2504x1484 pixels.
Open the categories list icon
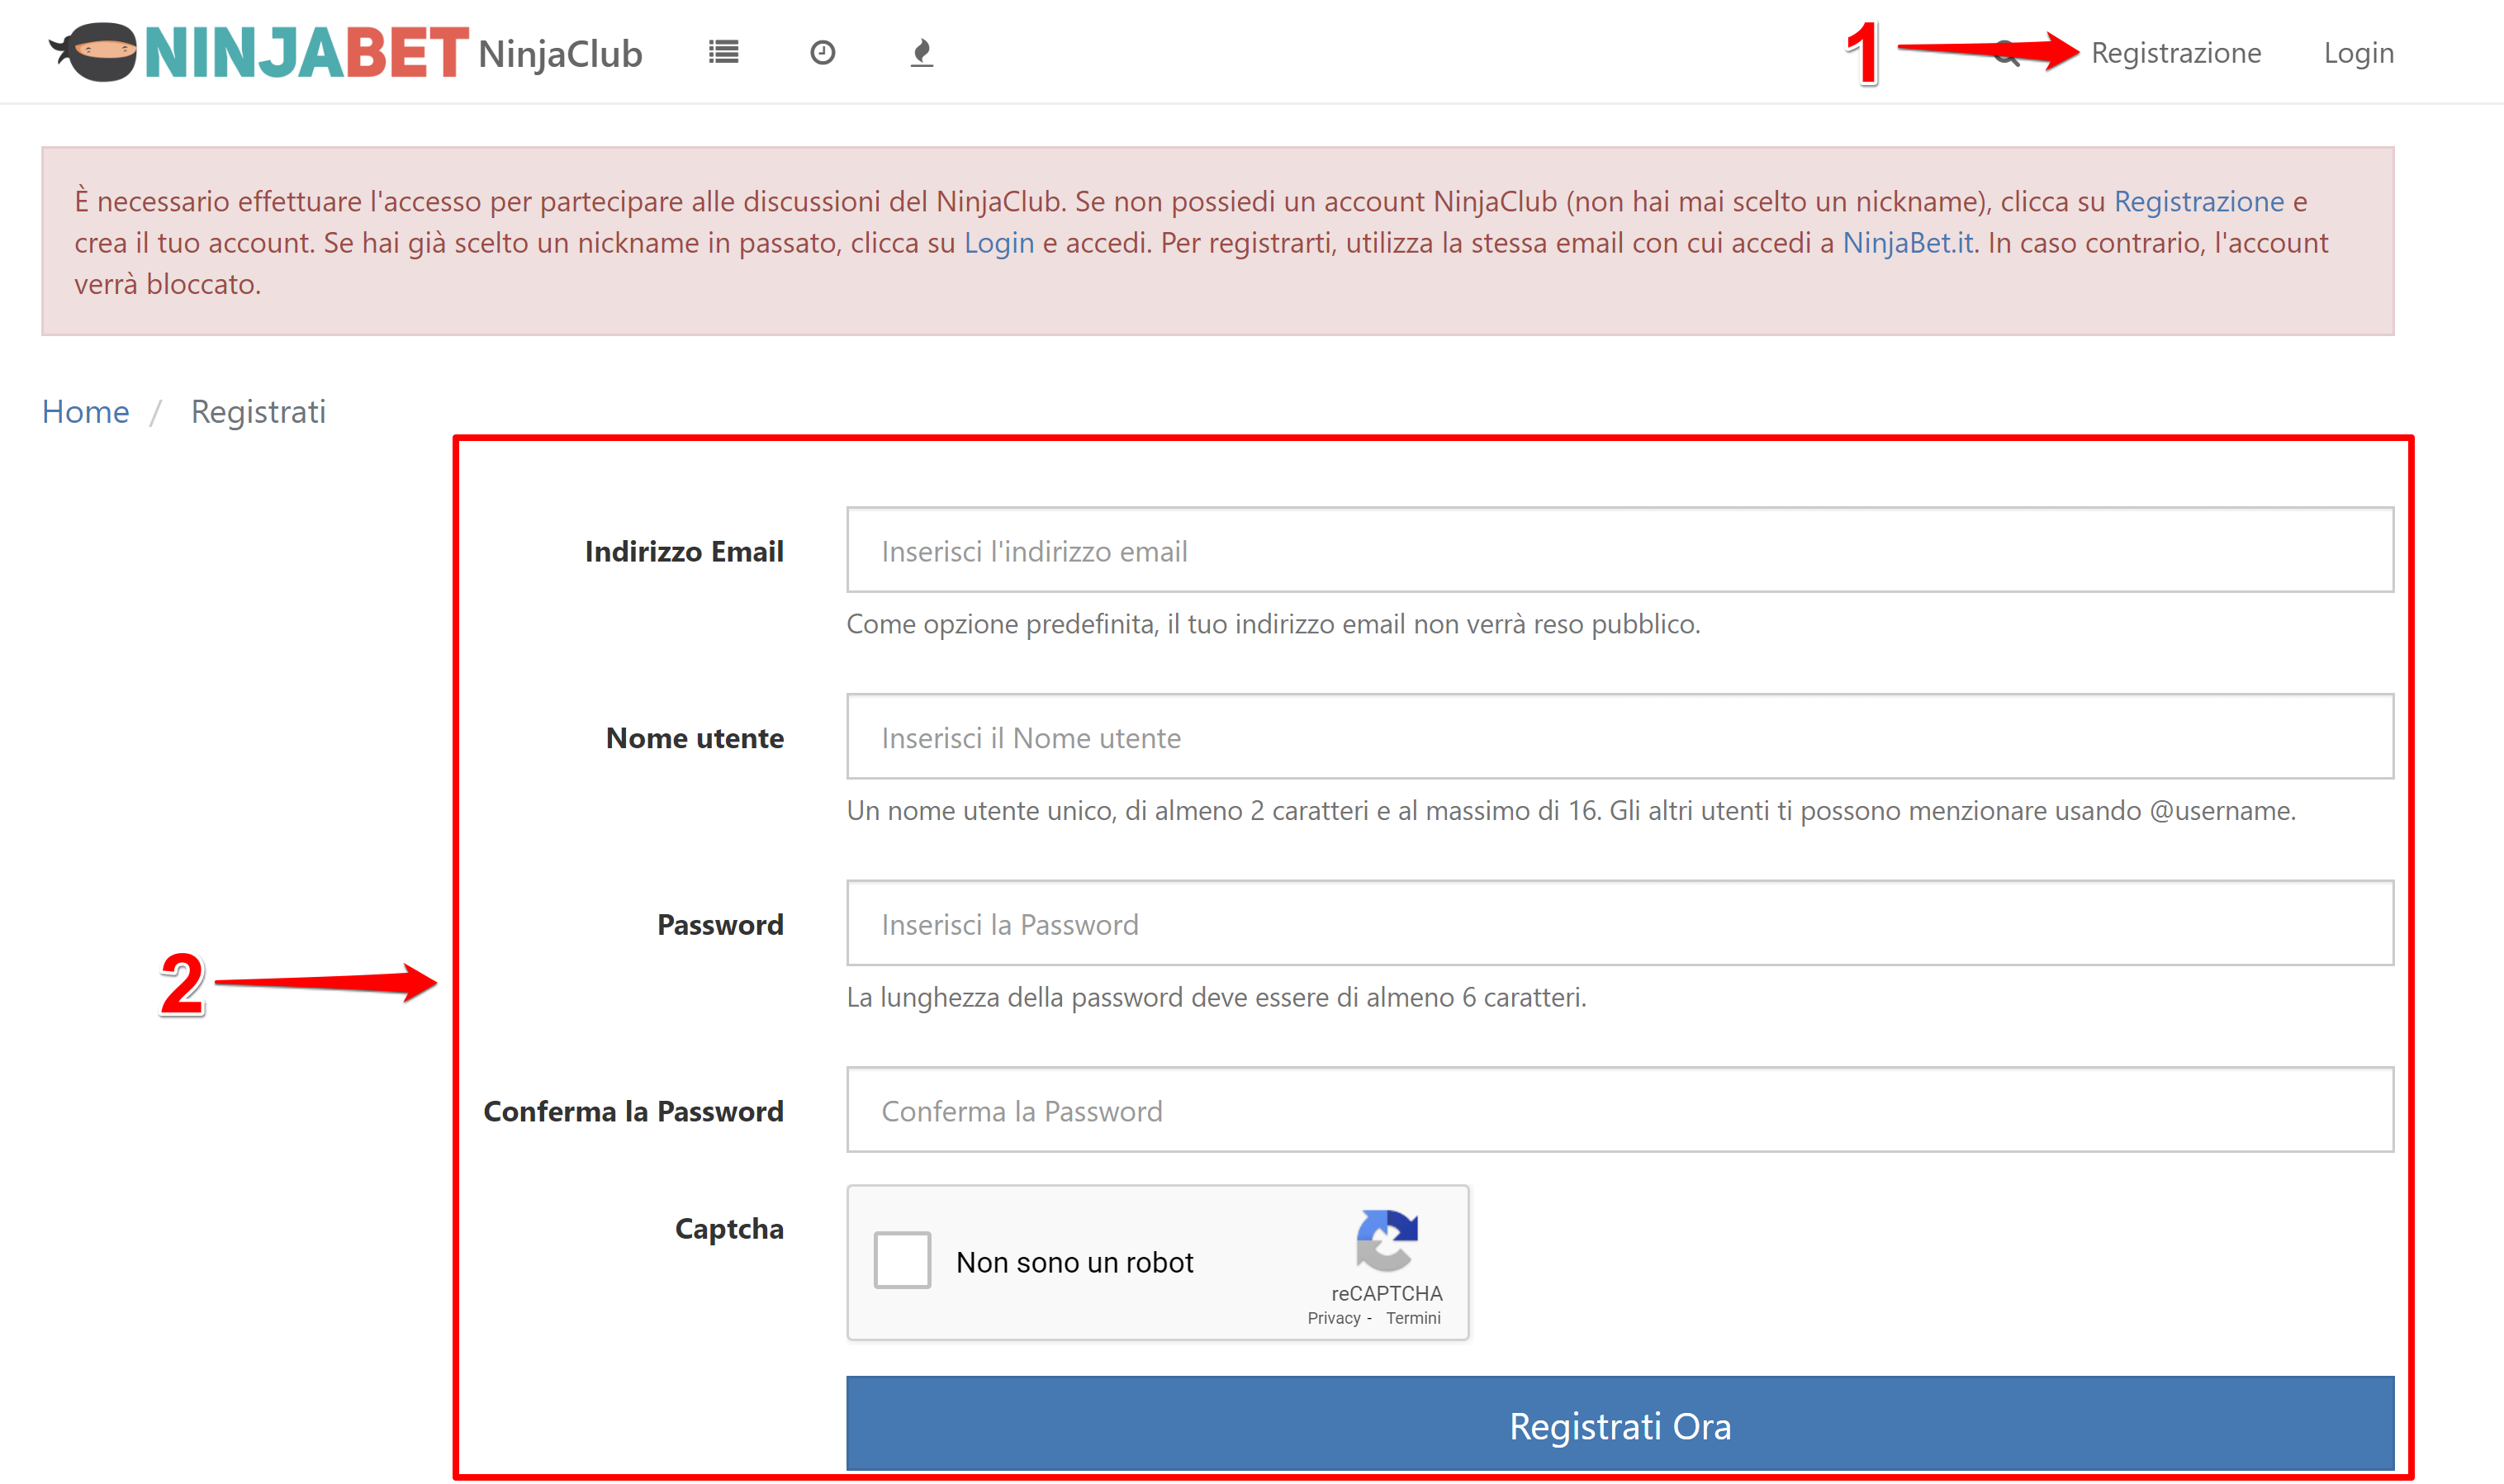[x=723, y=52]
